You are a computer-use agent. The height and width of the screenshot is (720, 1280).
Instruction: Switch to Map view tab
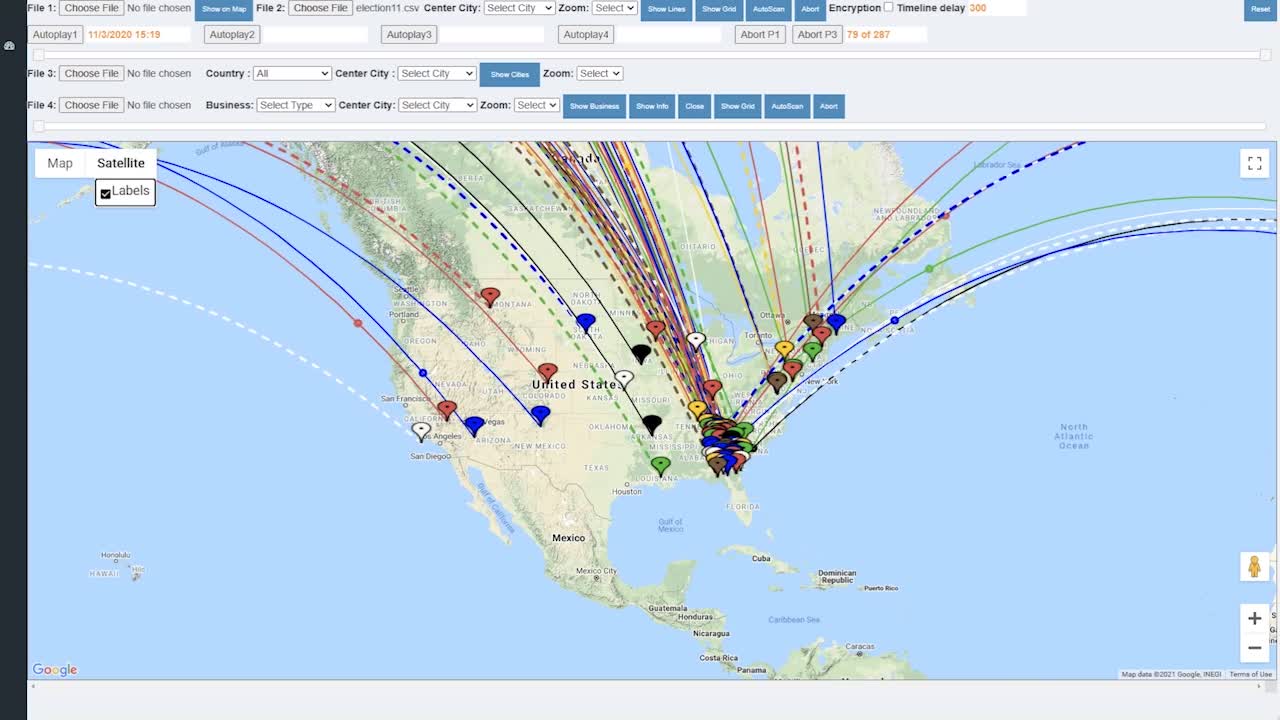coord(60,163)
